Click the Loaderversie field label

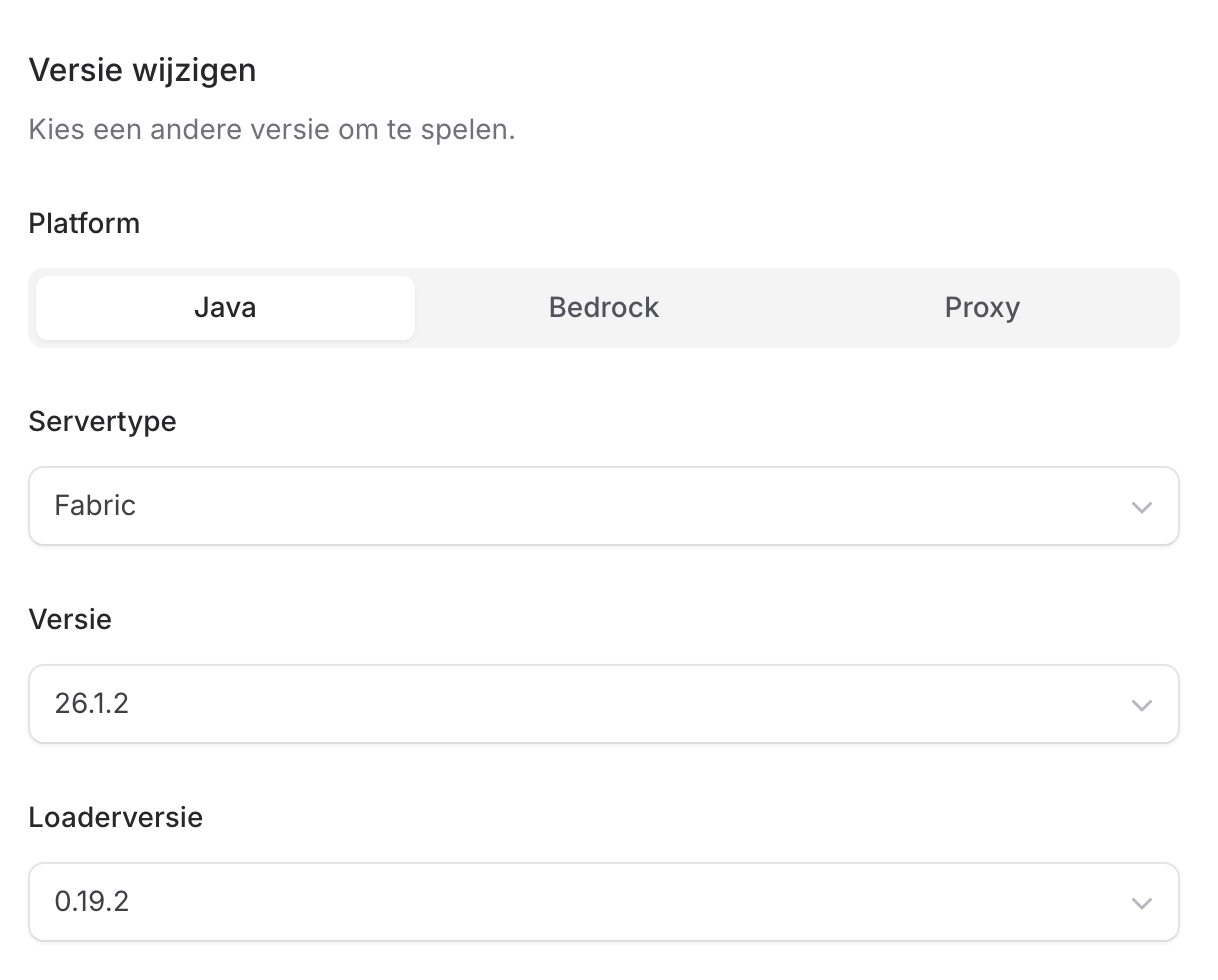(x=116, y=817)
